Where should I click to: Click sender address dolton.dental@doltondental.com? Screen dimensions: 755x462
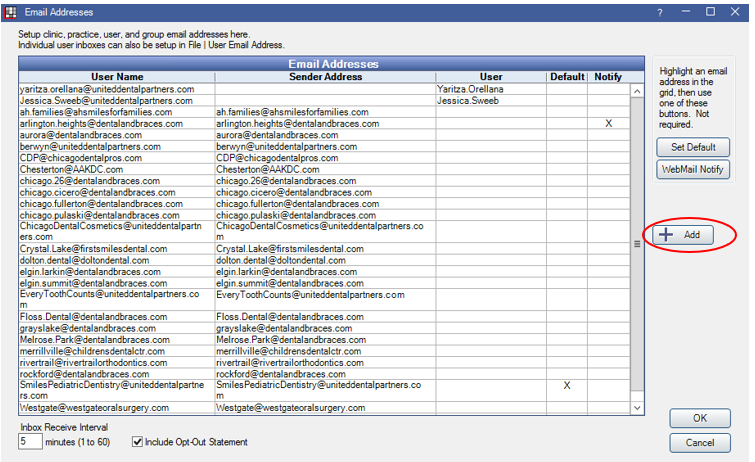coord(281,261)
